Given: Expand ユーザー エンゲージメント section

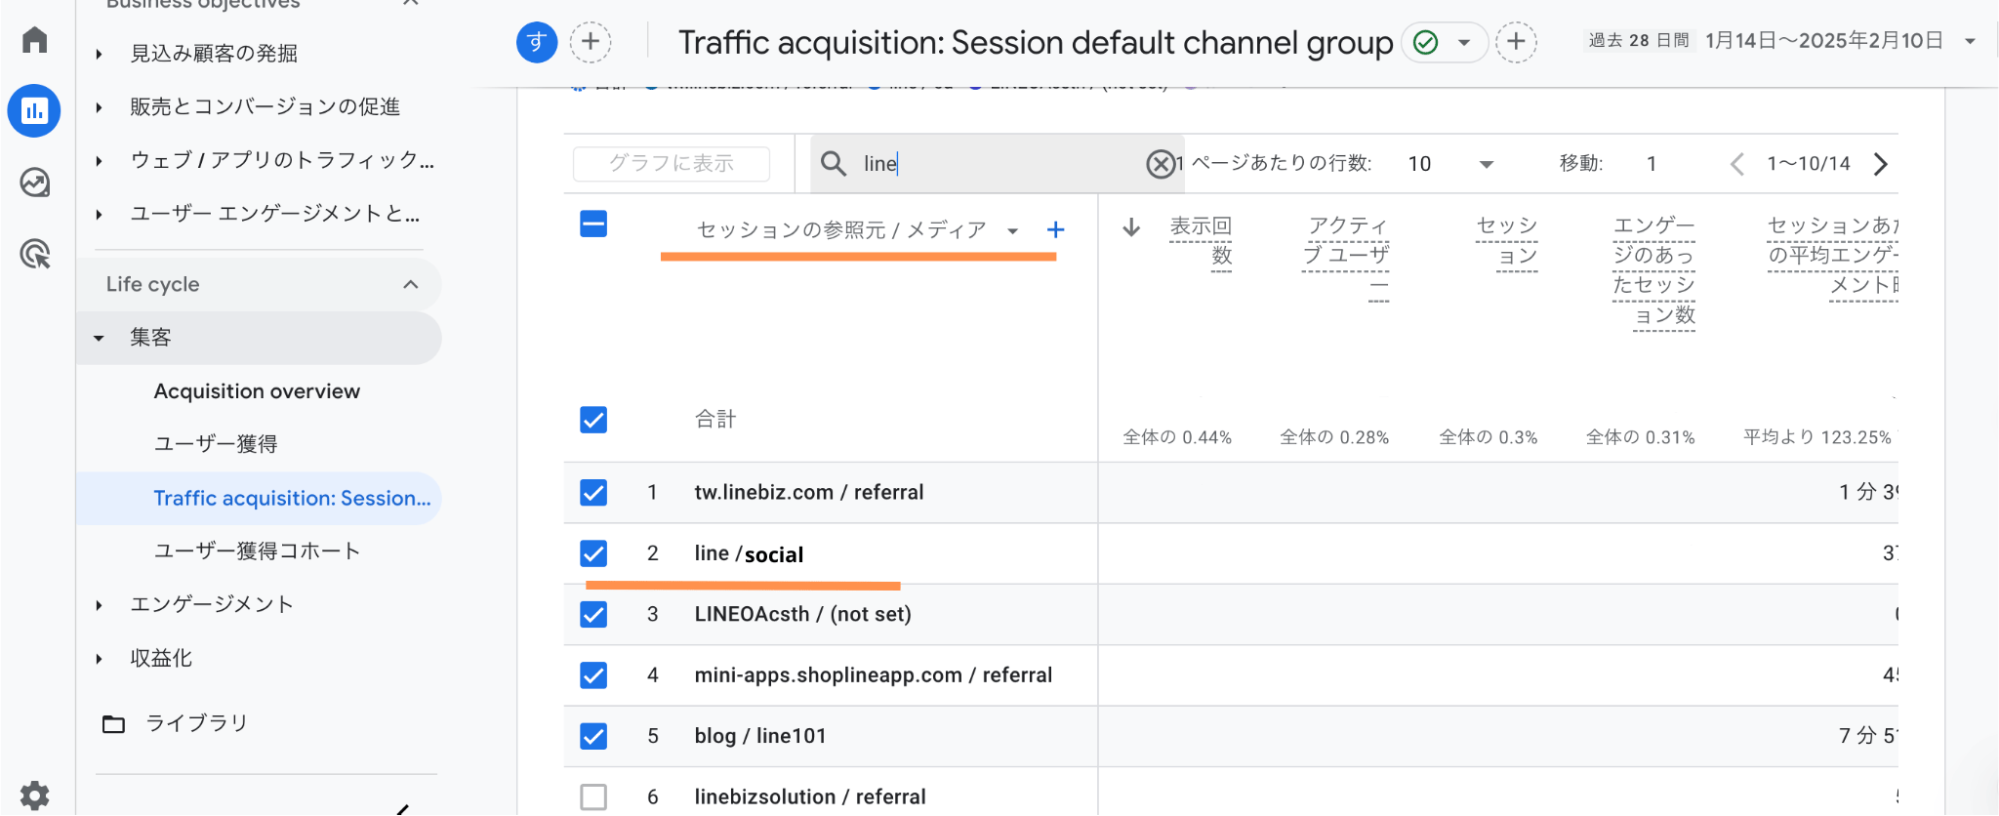Looking at the screenshot, I should pos(98,214).
